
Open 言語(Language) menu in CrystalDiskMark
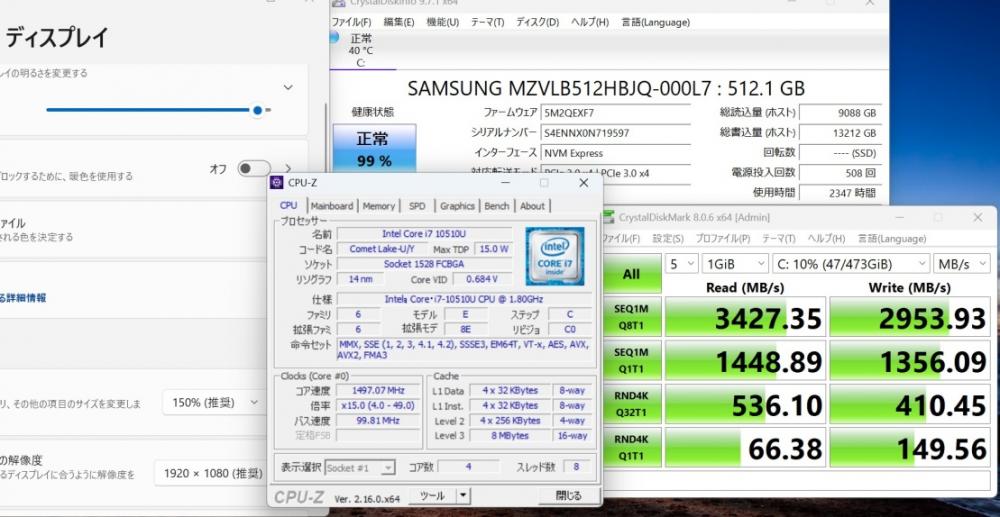click(x=892, y=238)
